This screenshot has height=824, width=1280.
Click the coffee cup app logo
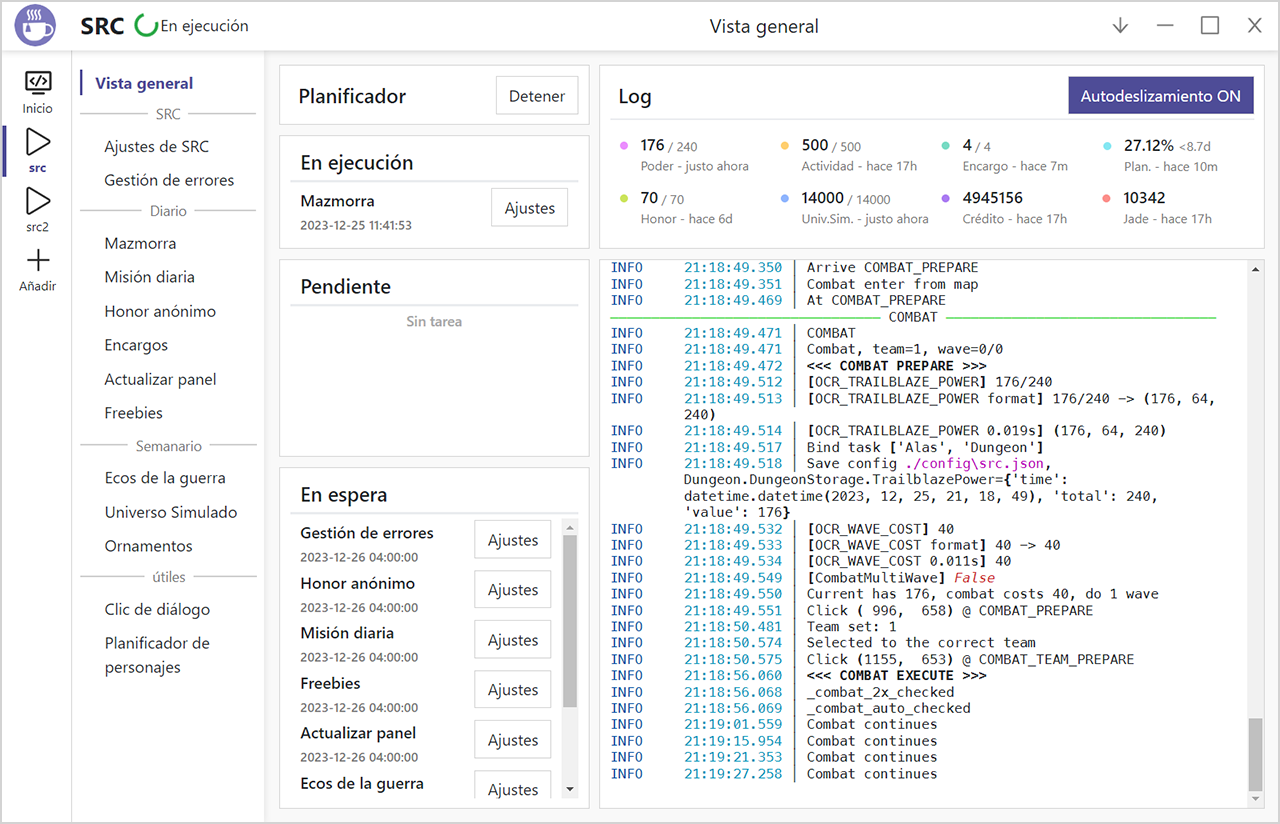pos(36,26)
